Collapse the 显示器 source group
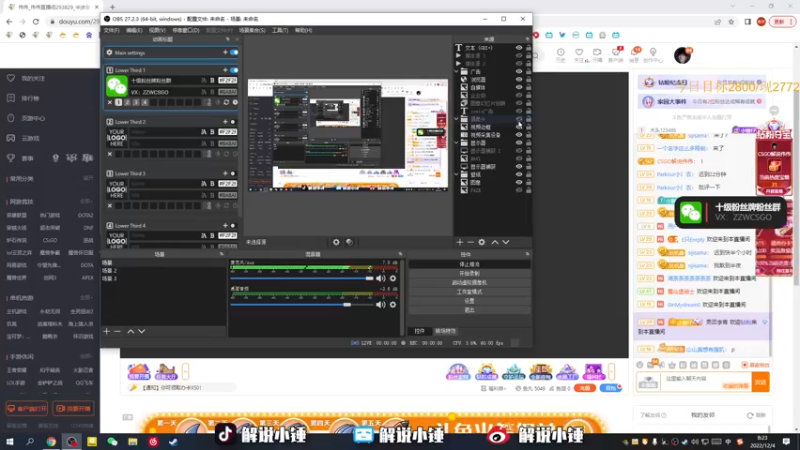The image size is (800, 450). (457, 143)
